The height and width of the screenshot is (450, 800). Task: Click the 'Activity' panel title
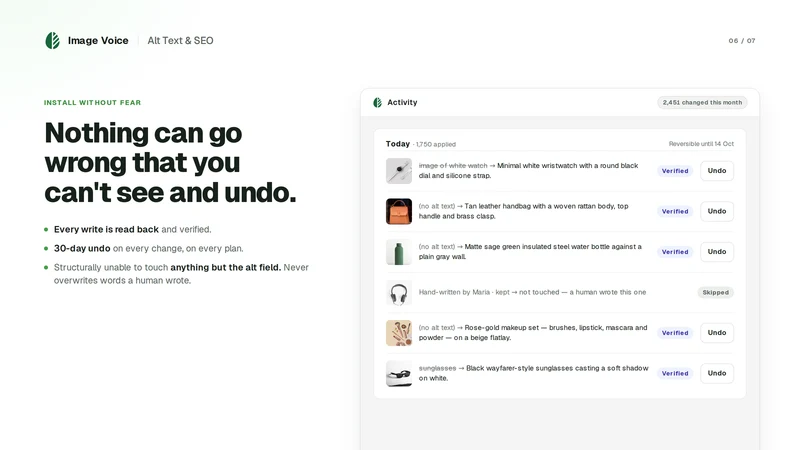tap(402, 103)
